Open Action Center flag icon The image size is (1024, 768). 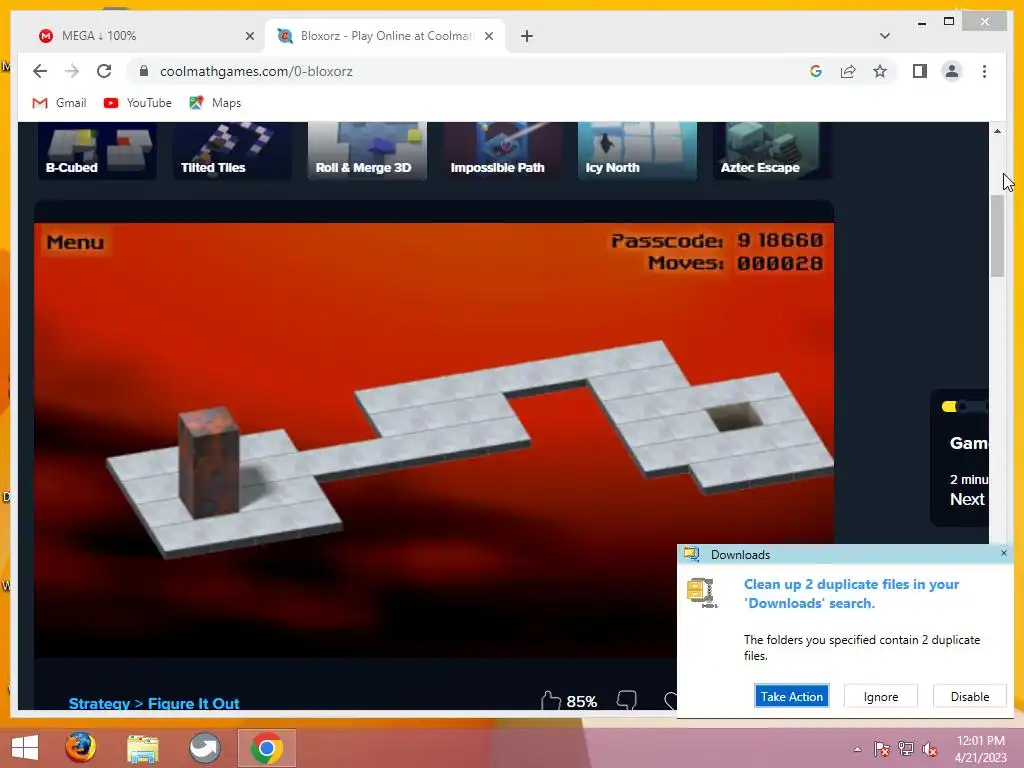[882, 749]
